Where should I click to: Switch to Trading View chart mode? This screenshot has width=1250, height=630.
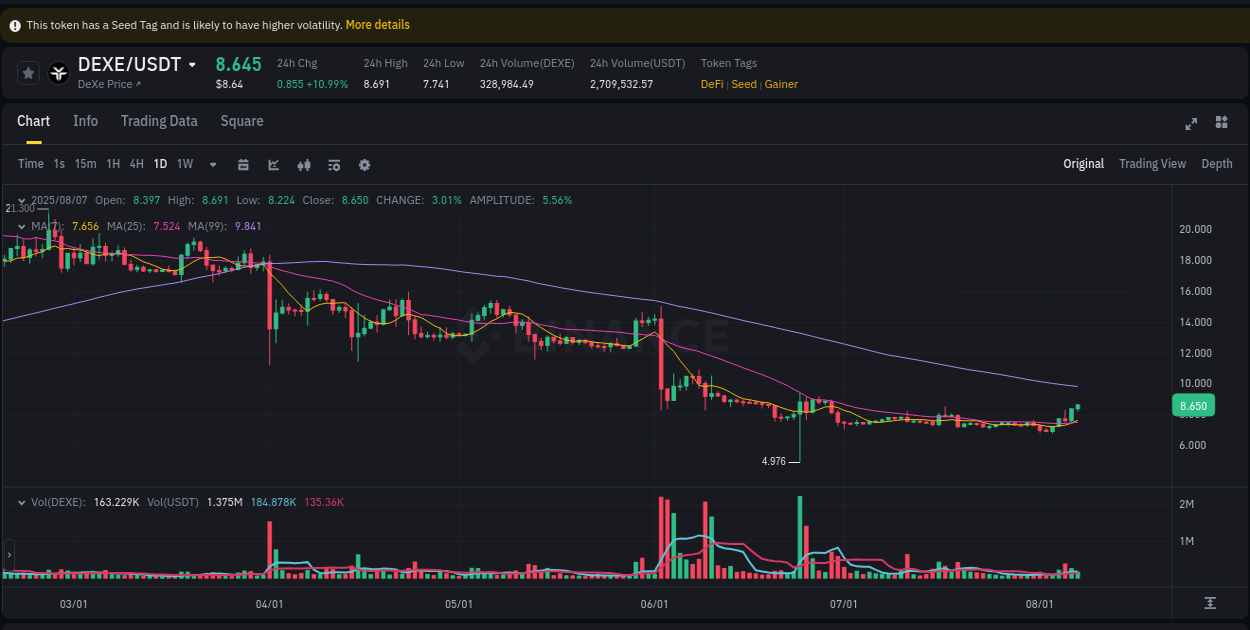[x=1152, y=163]
